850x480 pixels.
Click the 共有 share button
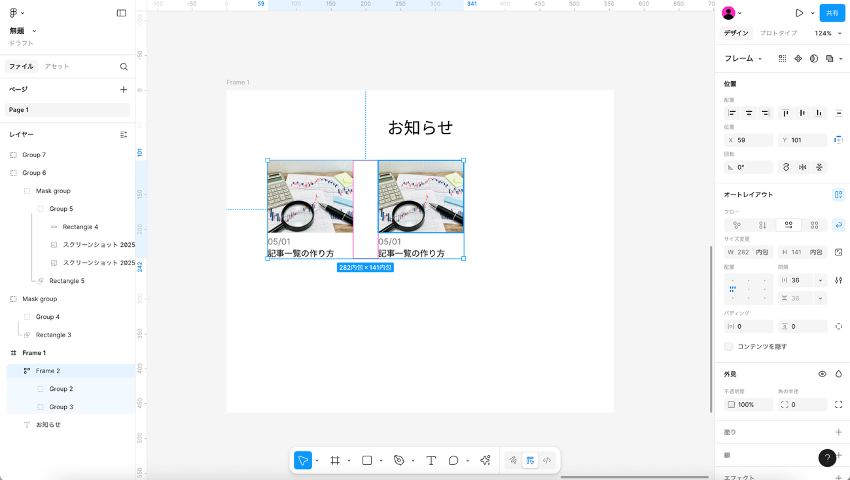832,13
